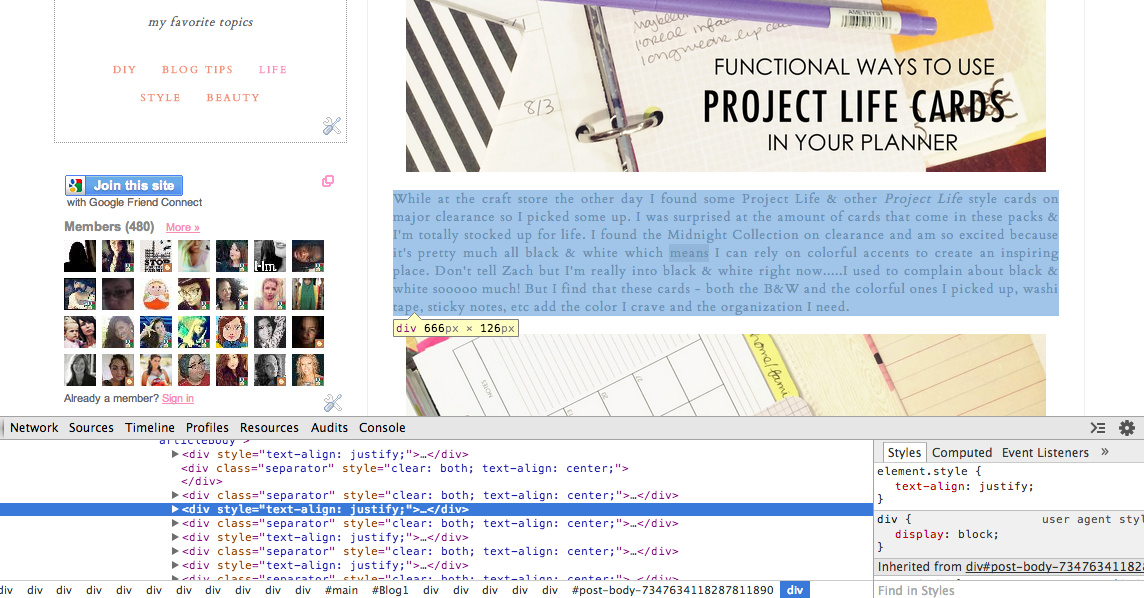The height and width of the screenshot is (598, 1144).
Task: Open the DevTools settings gear
Action: point(1126,428)
